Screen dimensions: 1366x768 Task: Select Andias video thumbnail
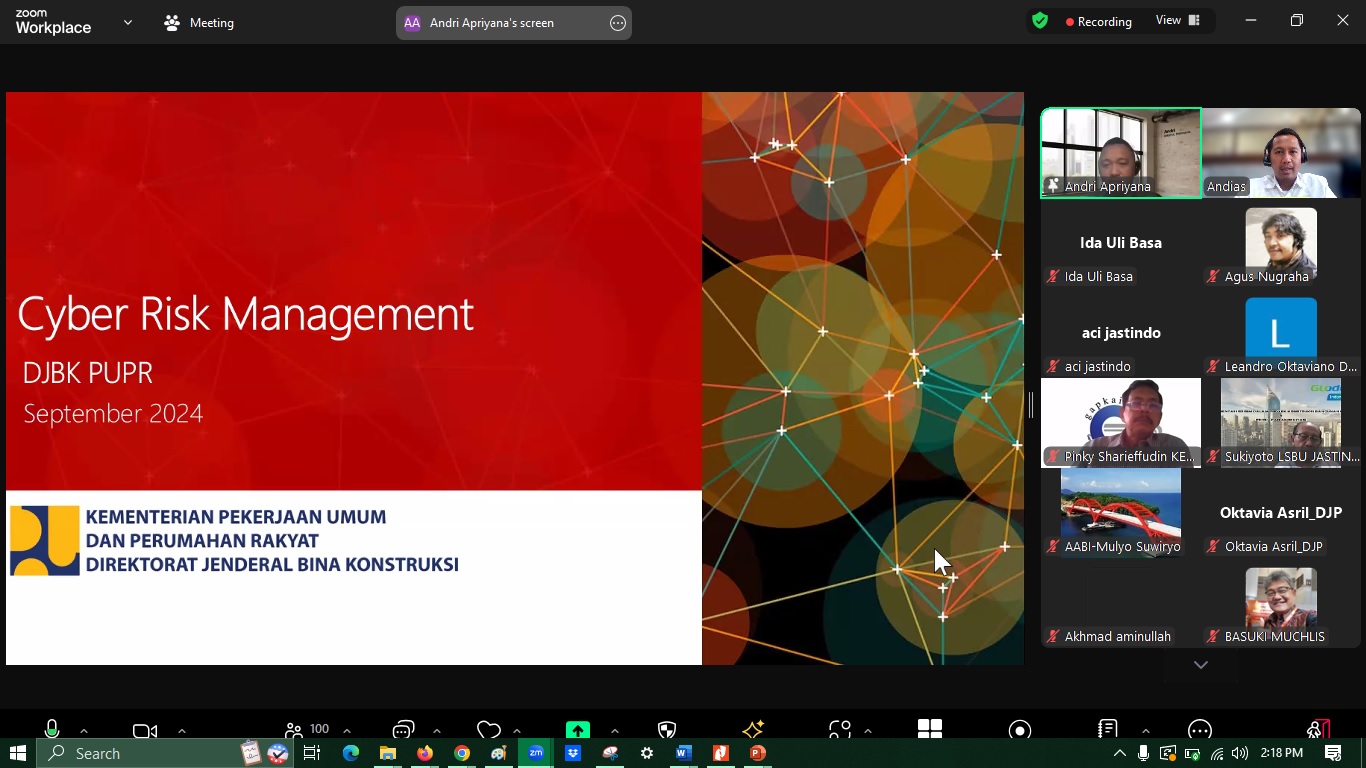(x=1281, y=153)
